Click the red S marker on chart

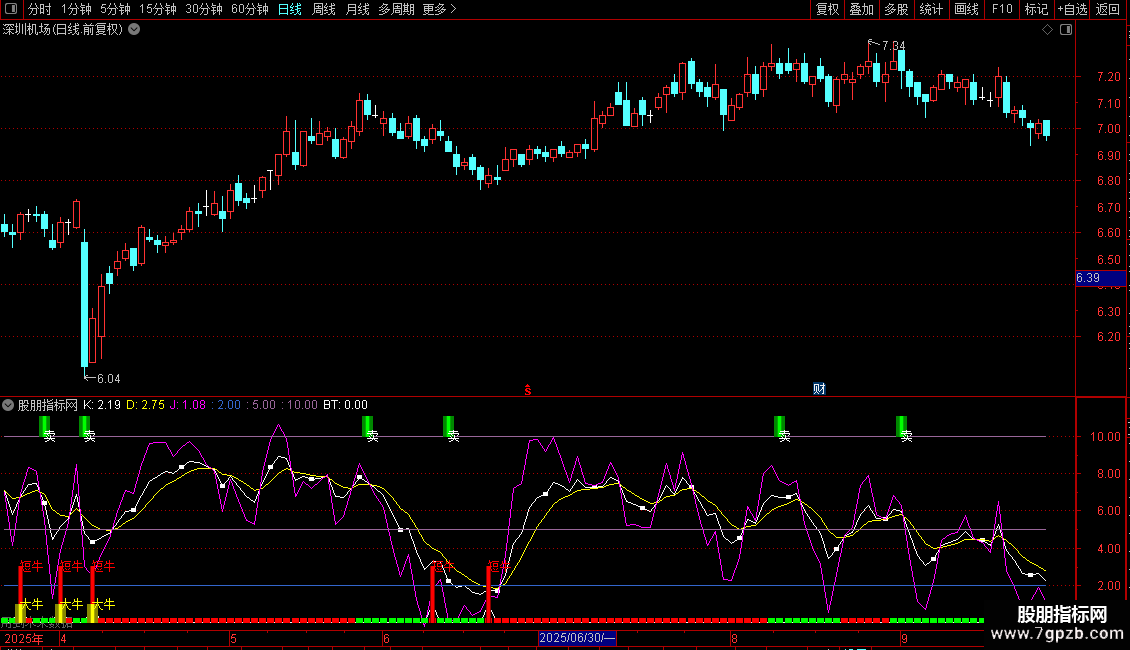tap(527, 390)
